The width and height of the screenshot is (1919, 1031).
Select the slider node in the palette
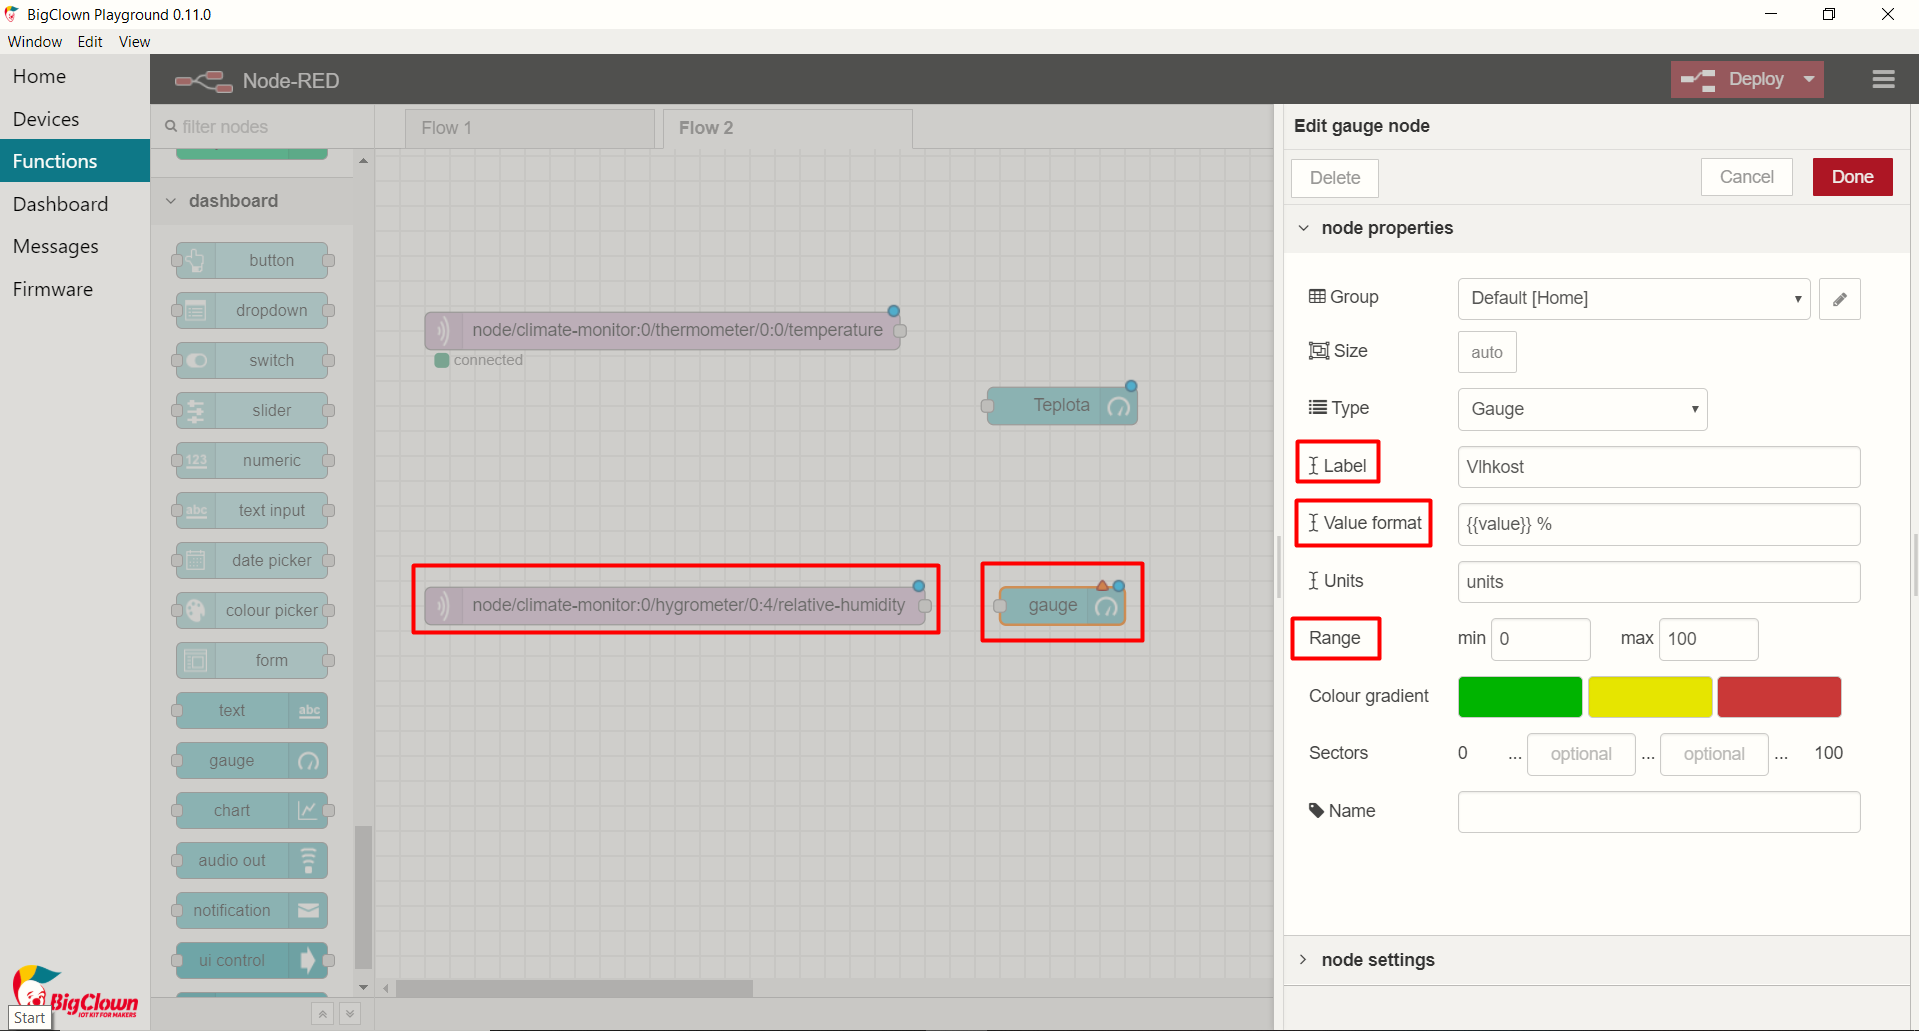252,410
